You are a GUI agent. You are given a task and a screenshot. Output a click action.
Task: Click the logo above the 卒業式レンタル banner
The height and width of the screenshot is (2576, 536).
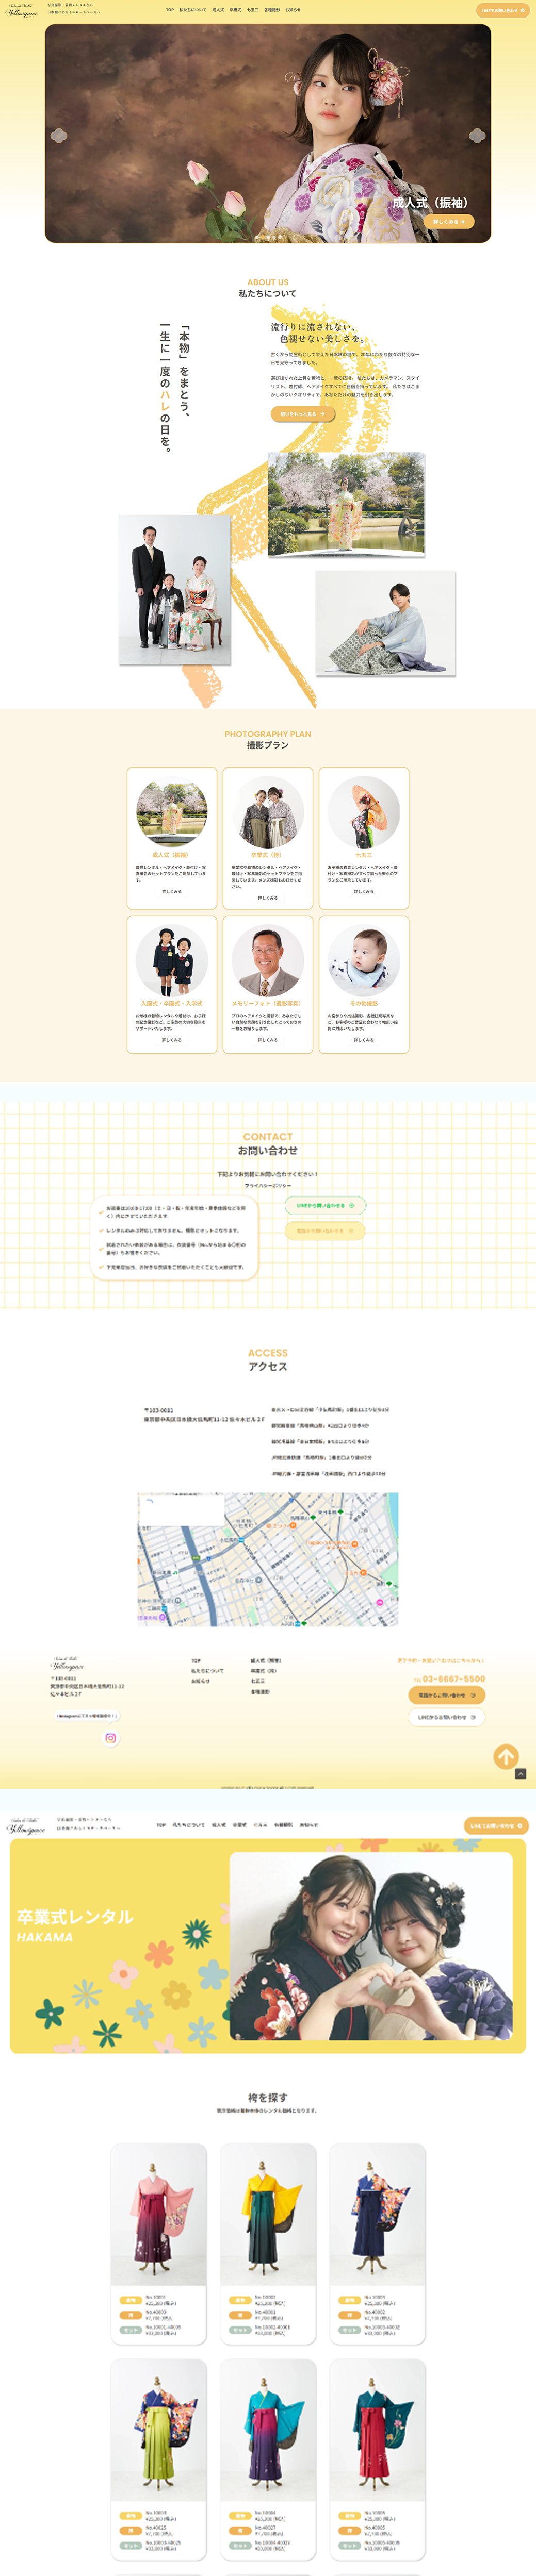coord(26,1826)
